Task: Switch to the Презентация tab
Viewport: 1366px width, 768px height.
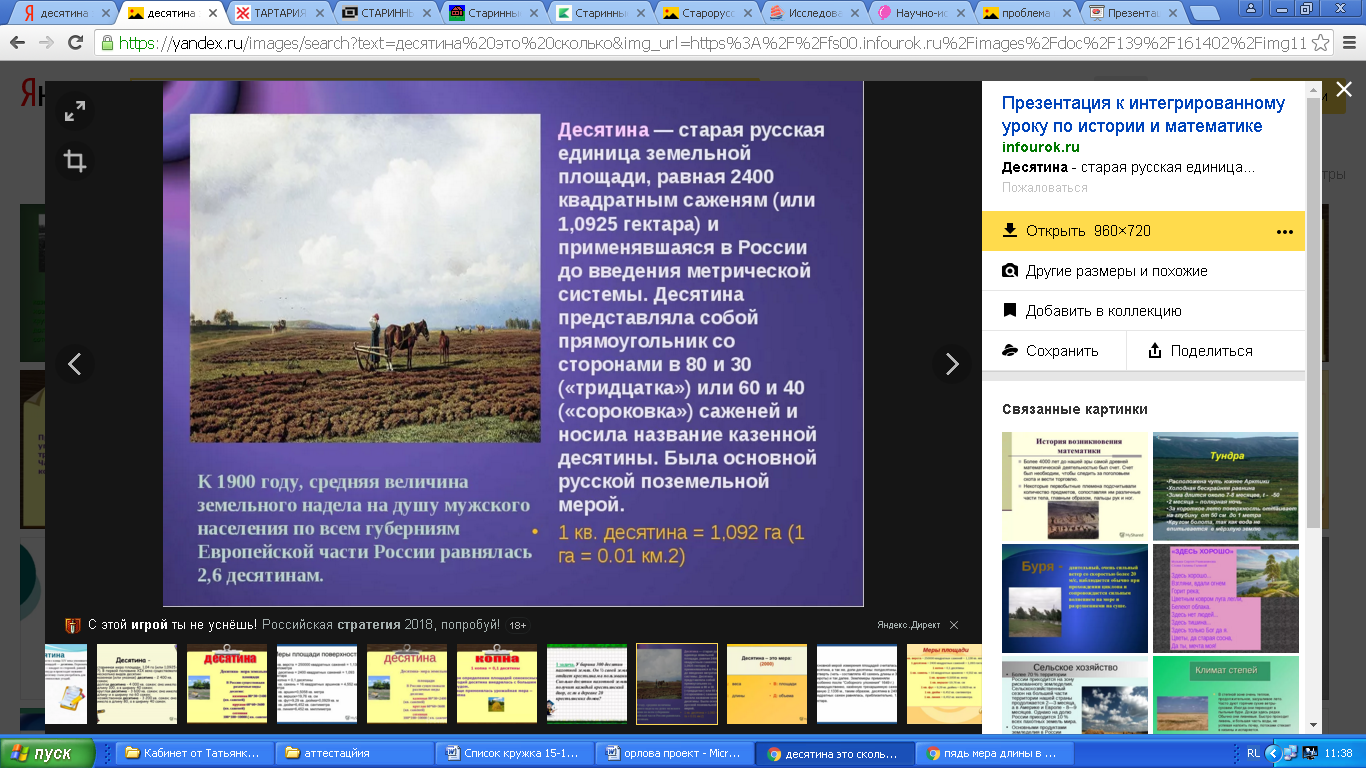Action: 1131,14
